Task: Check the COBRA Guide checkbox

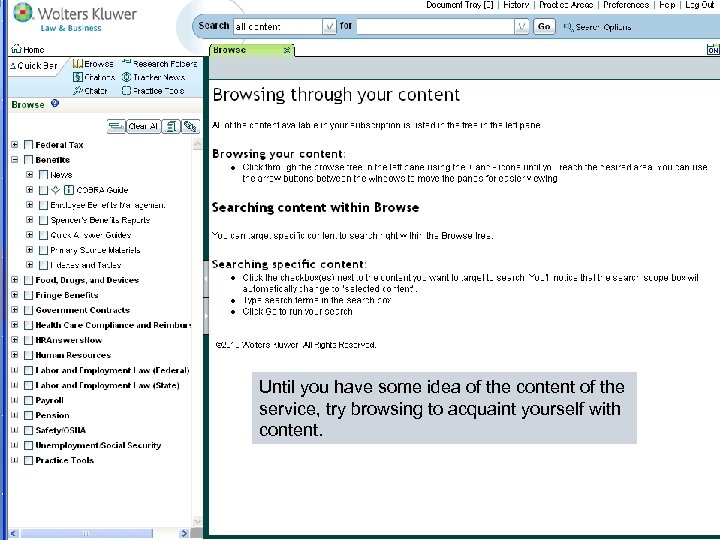Action: point(43,190)
